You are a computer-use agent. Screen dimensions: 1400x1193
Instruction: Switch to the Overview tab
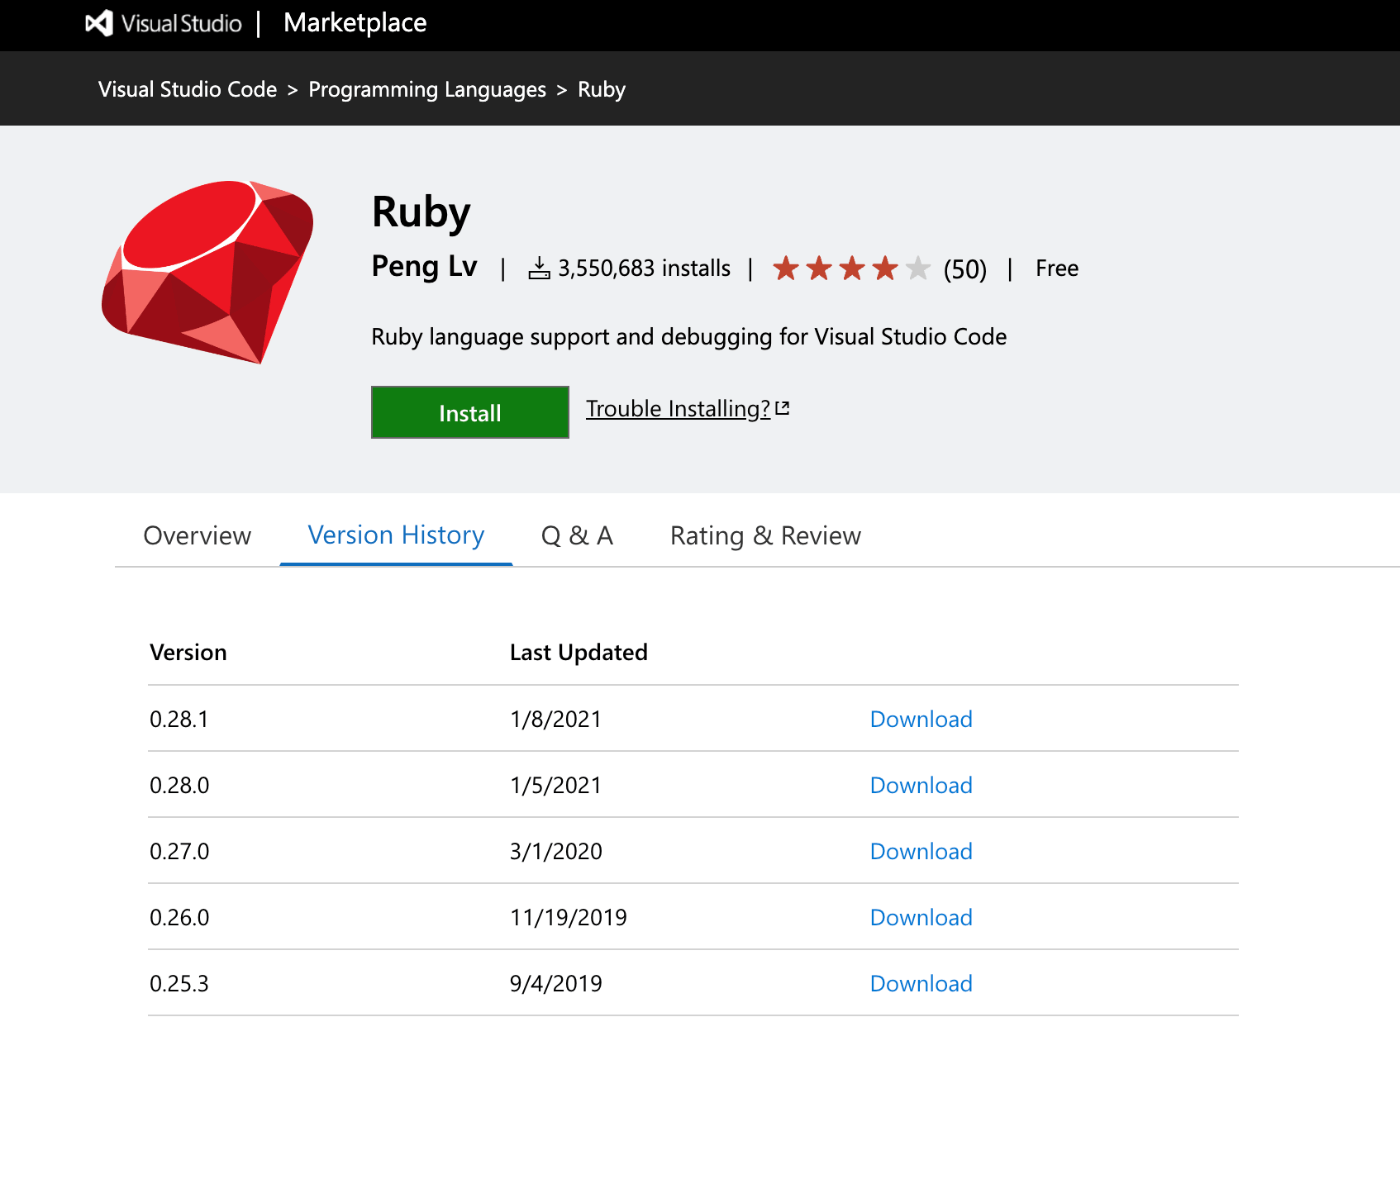(x=197, y=535)
